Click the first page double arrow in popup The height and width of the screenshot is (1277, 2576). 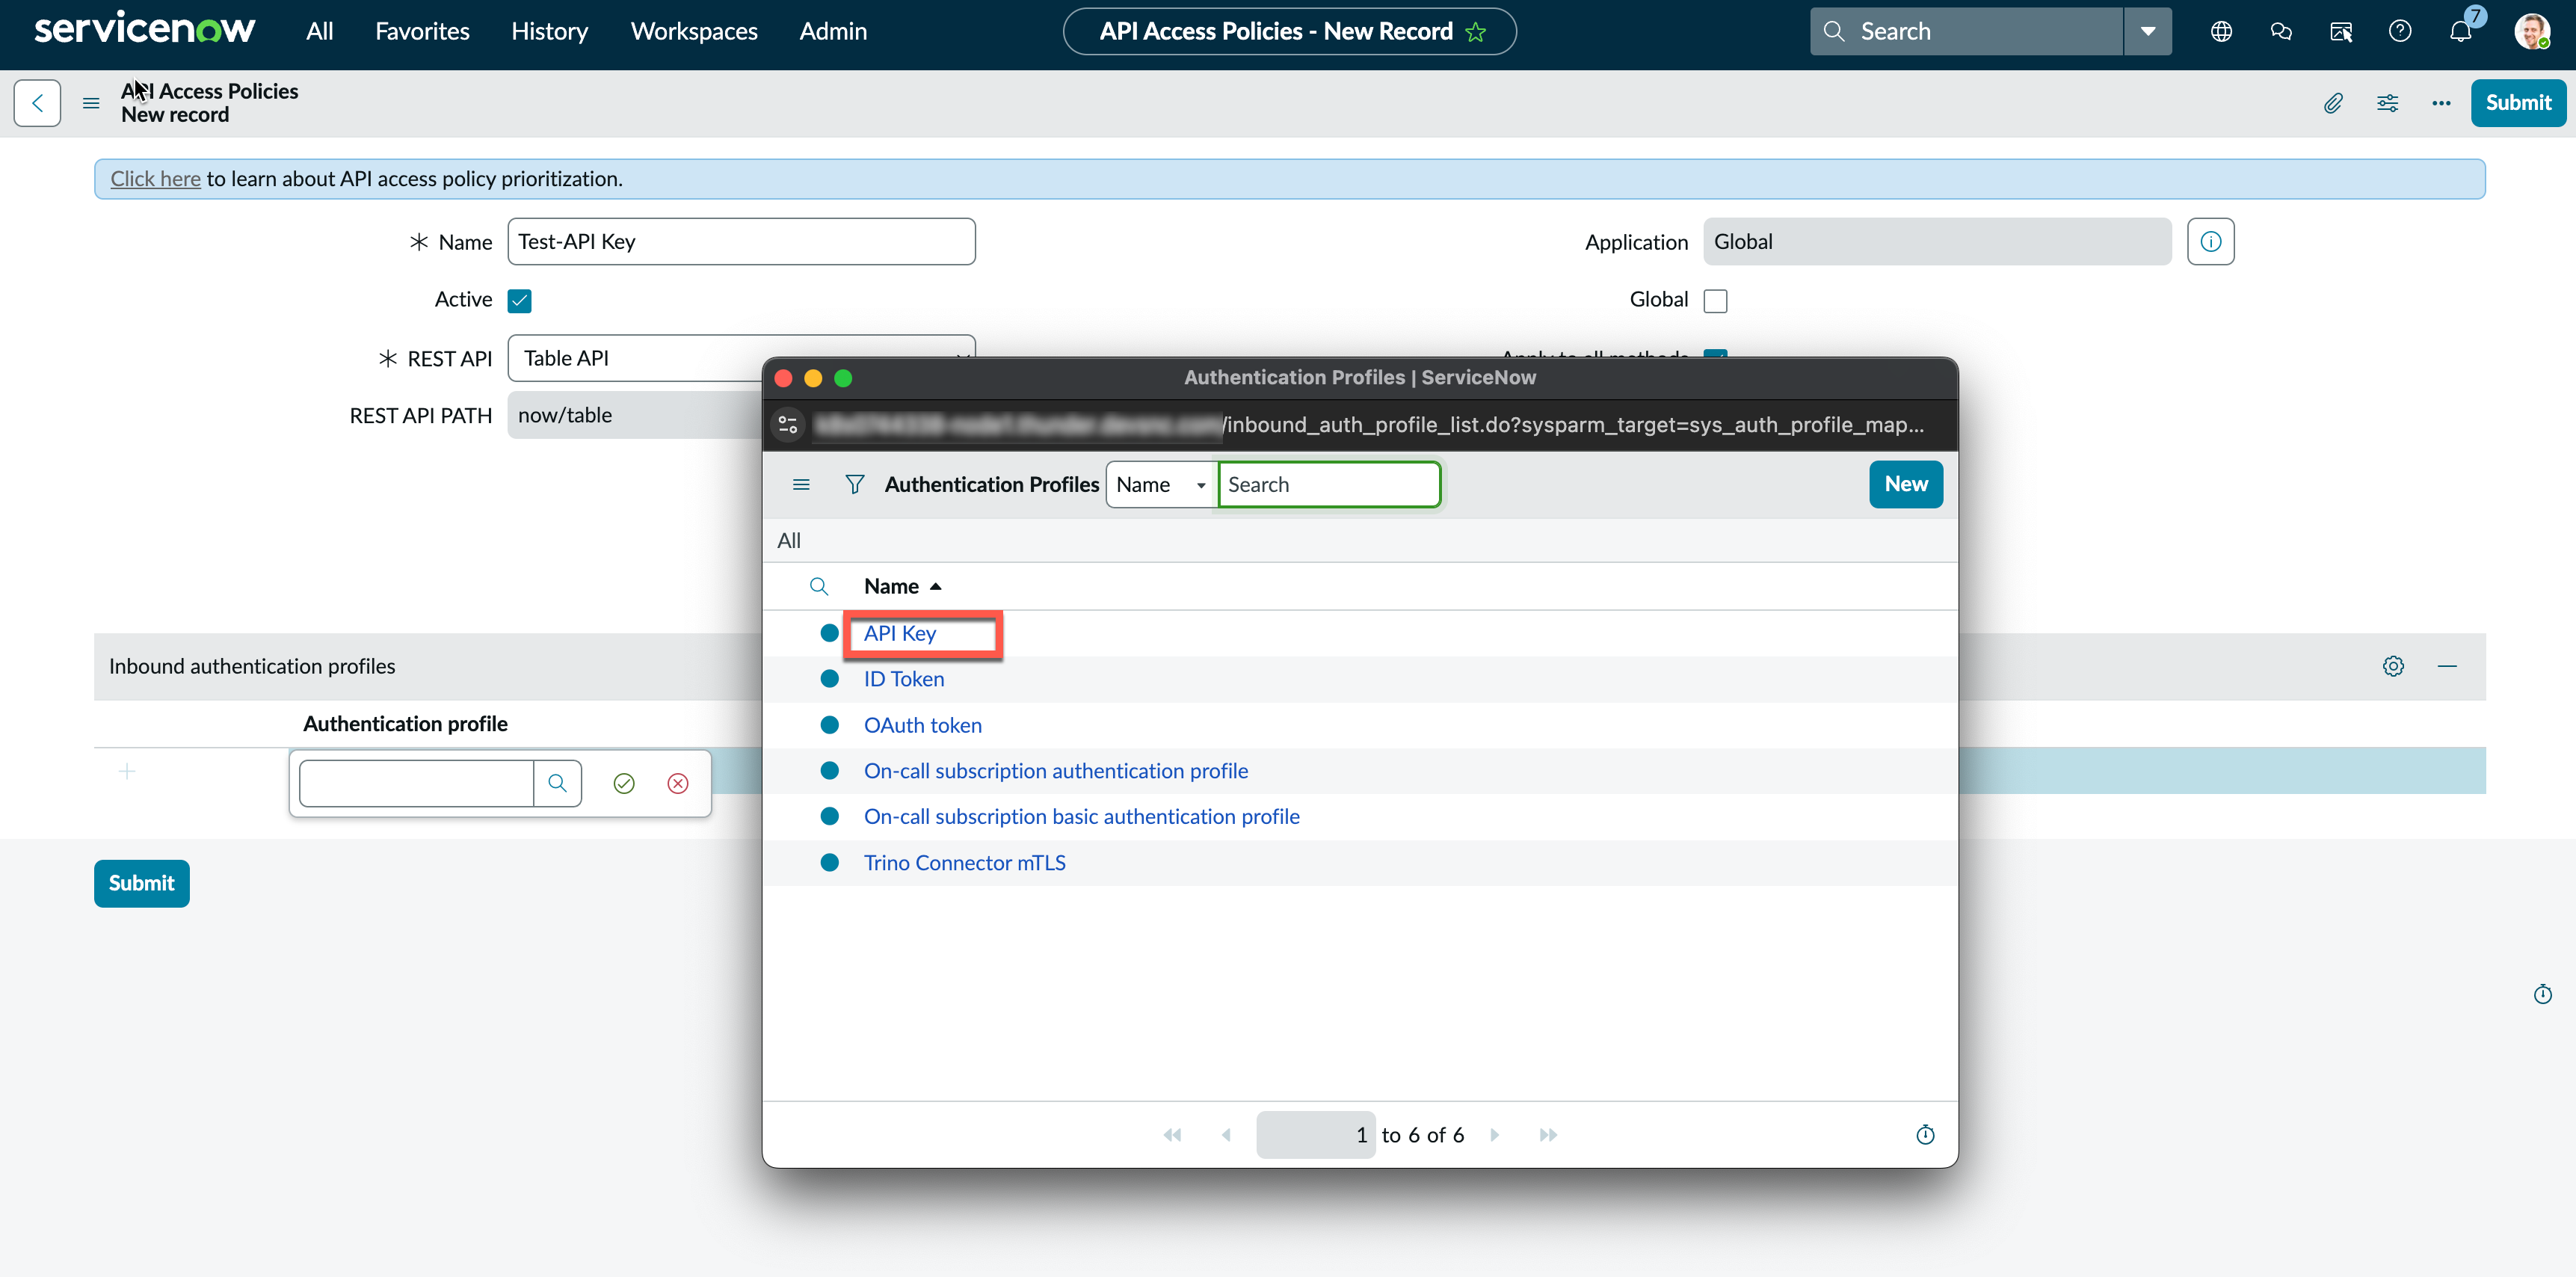tap(1173, 1135)
